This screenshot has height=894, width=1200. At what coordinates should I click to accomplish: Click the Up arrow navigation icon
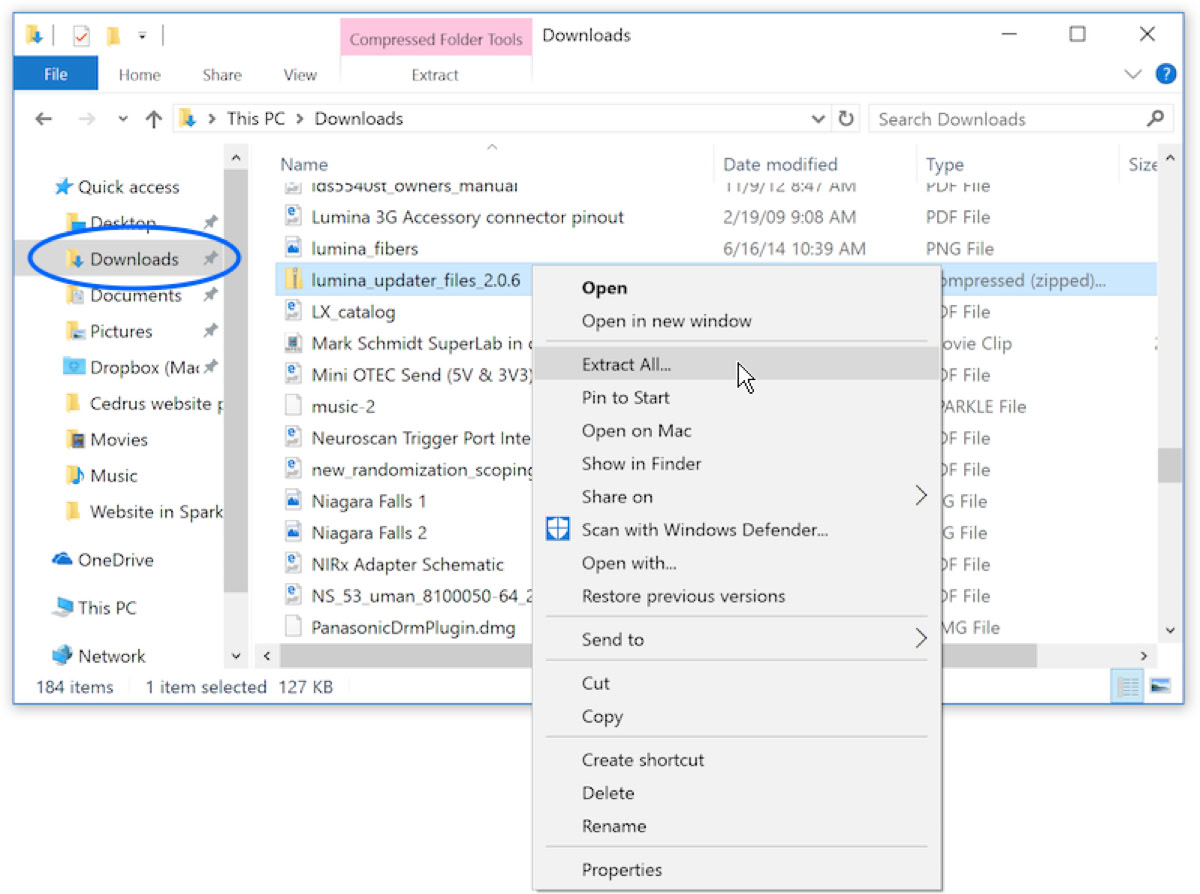(x=153, y=119)
